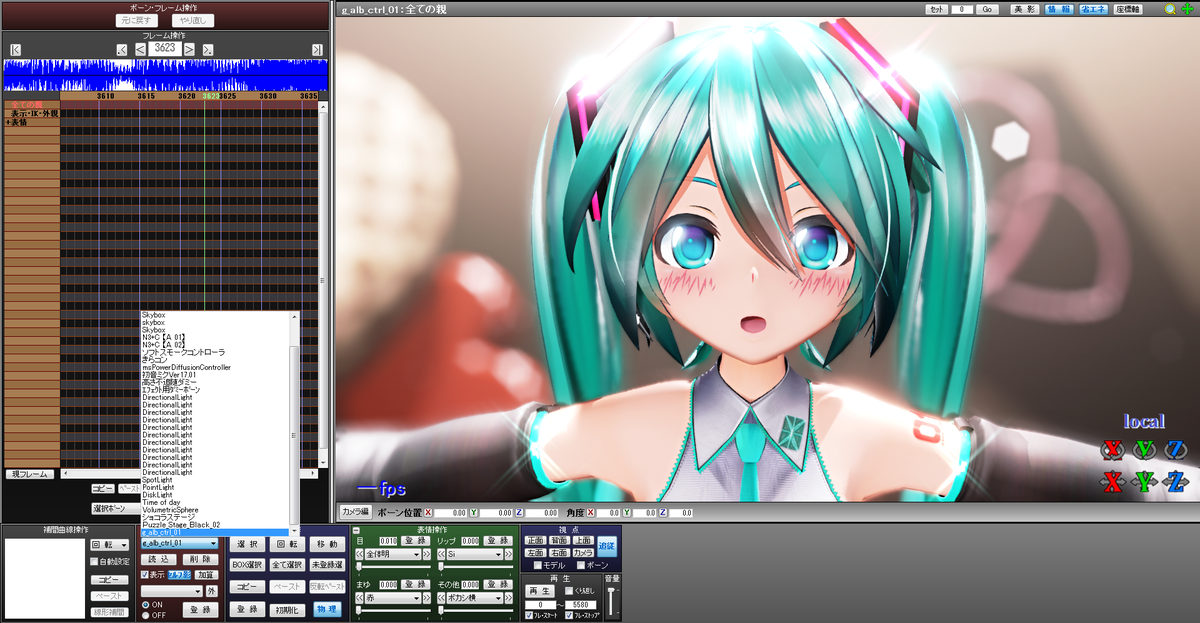Viewport: 1200px width, 623px height.
Task: Adjust the lip morph slider under Si
Action: click(x=475, y=567)
